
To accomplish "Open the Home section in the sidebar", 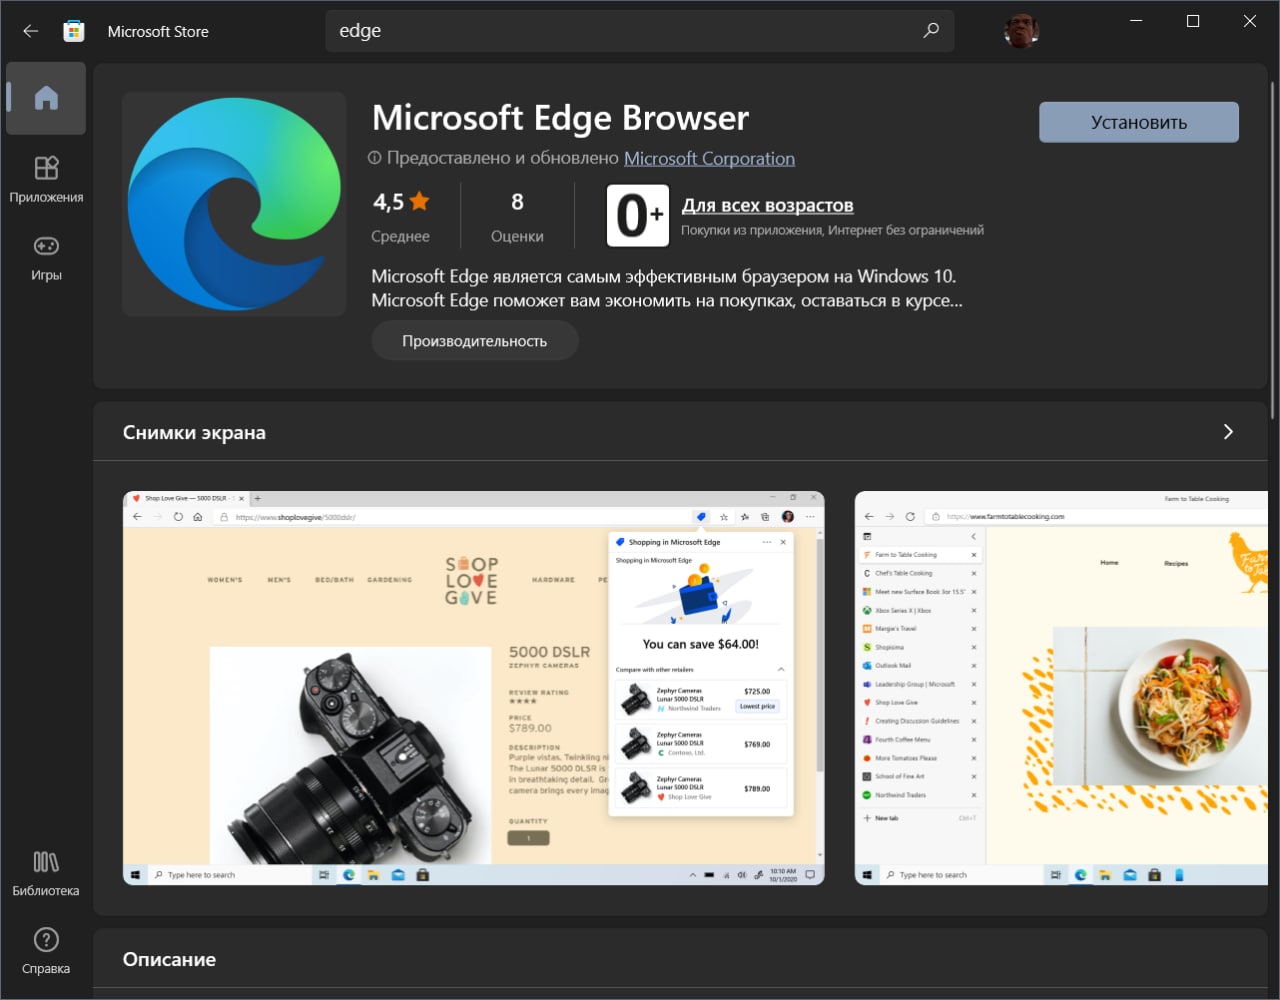I will click(46, 98).
